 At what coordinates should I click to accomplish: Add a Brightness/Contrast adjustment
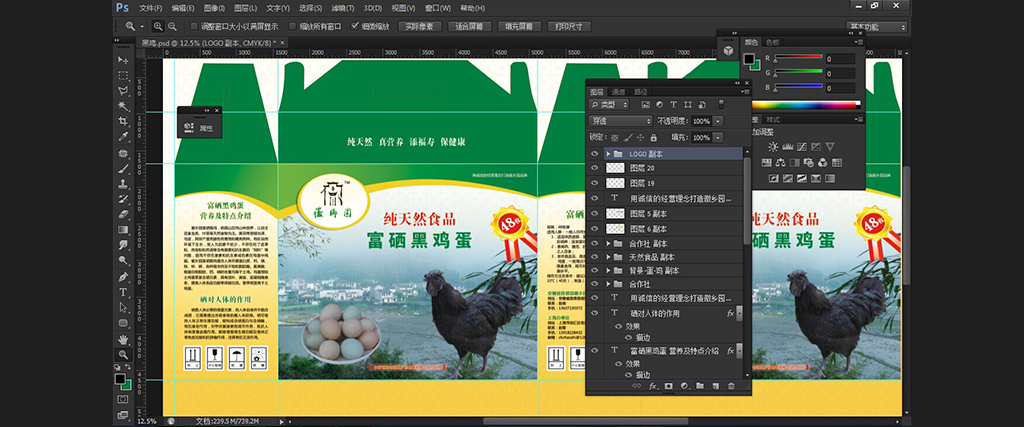click(x=773, y=147)
